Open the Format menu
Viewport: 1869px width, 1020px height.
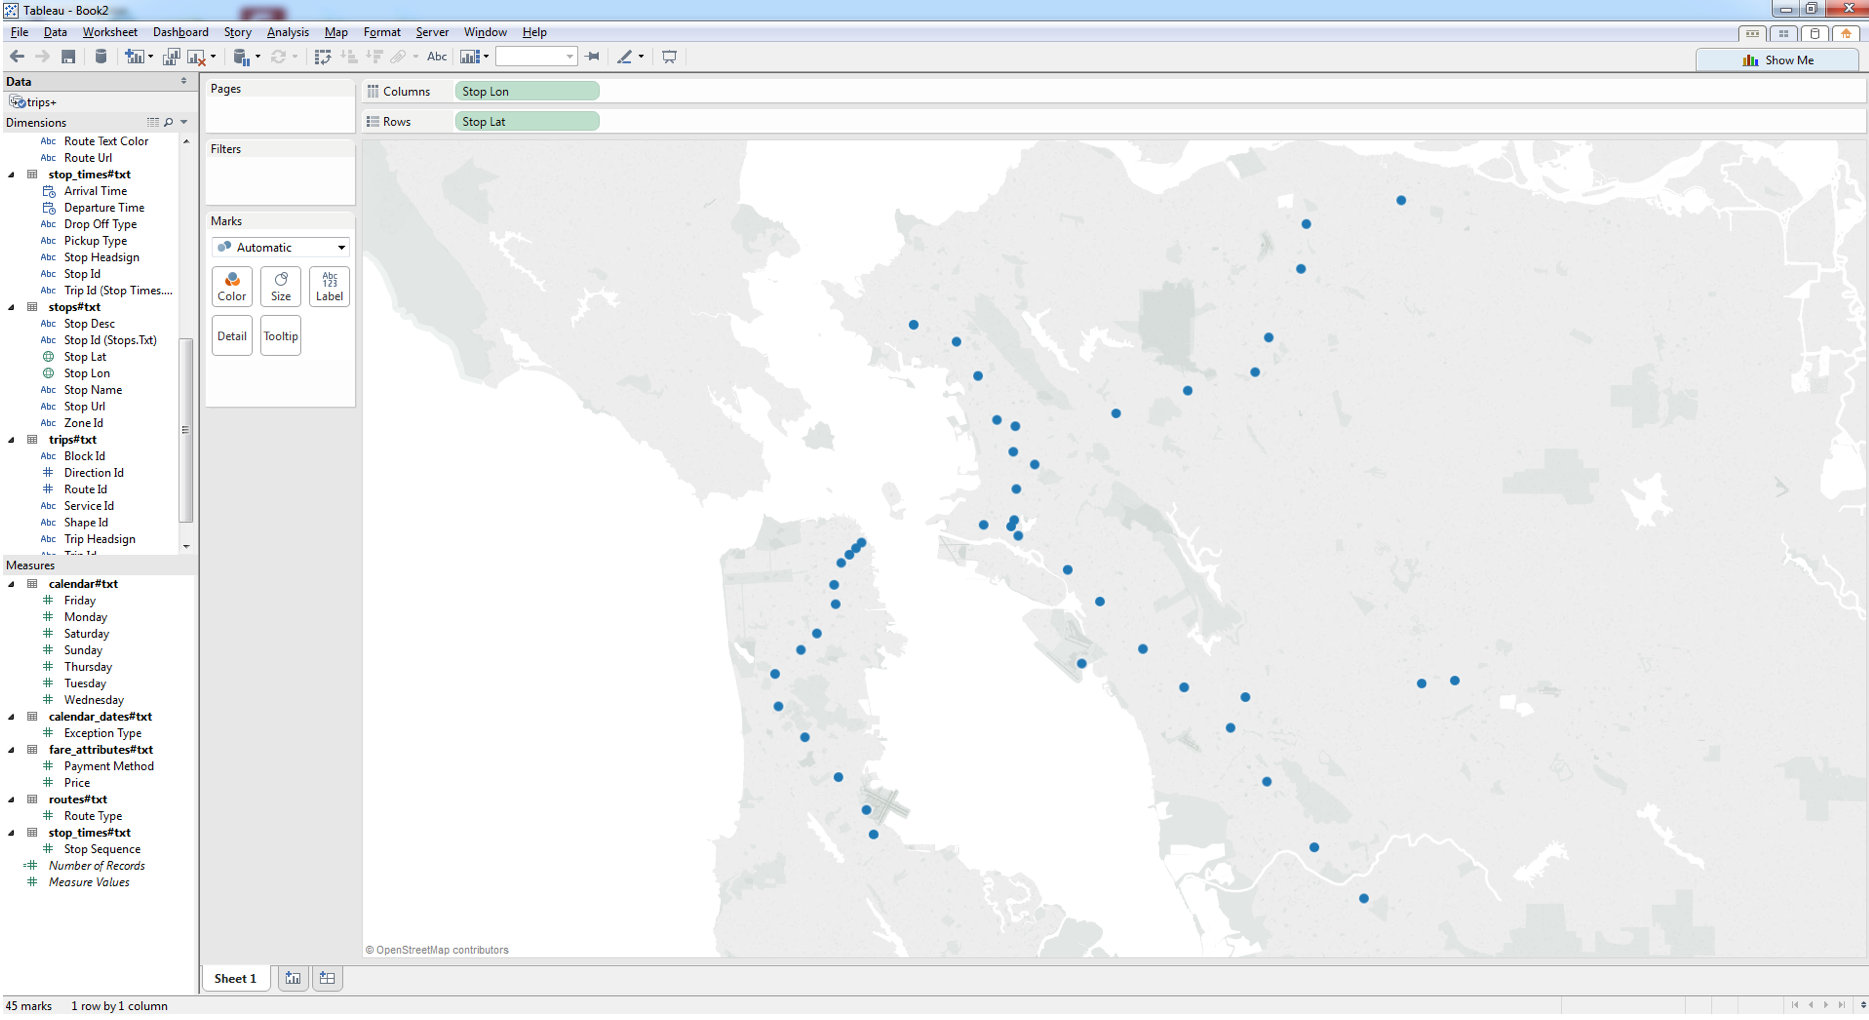point(382,32)
